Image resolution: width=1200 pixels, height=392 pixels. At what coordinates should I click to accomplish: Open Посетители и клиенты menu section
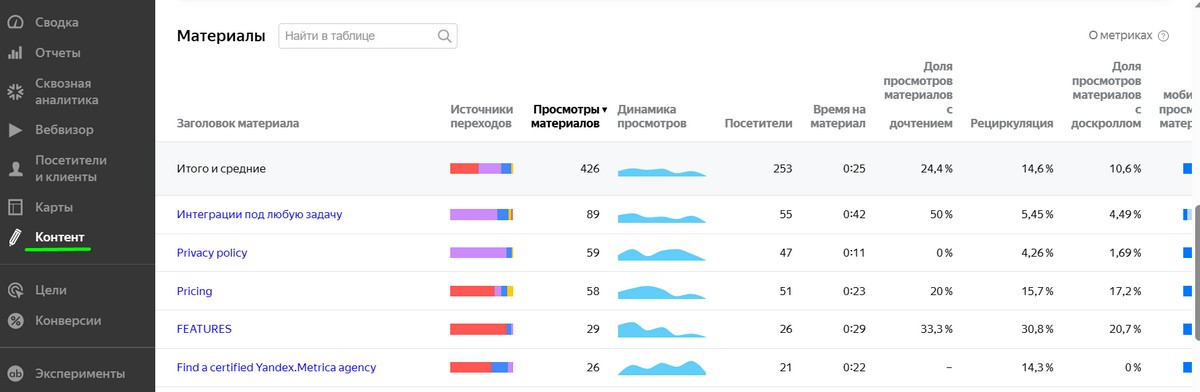point(70,169)
